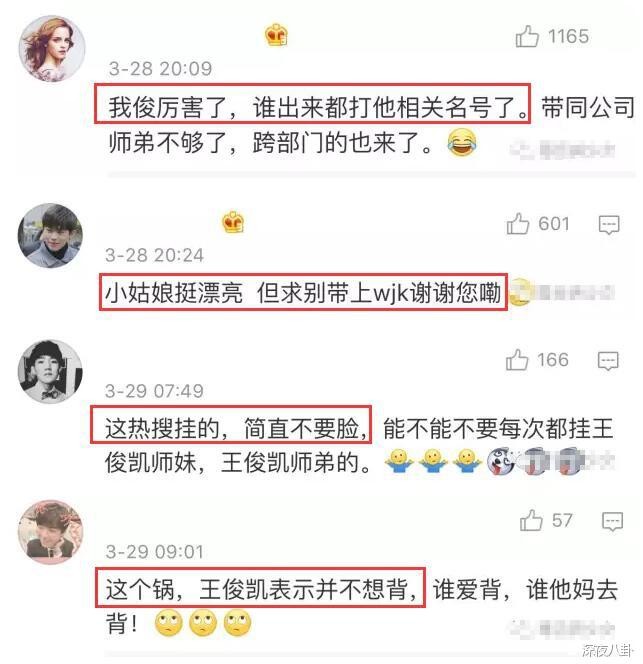
Task: Like the comment with 166 likes
Action: [x=517, y=360]
